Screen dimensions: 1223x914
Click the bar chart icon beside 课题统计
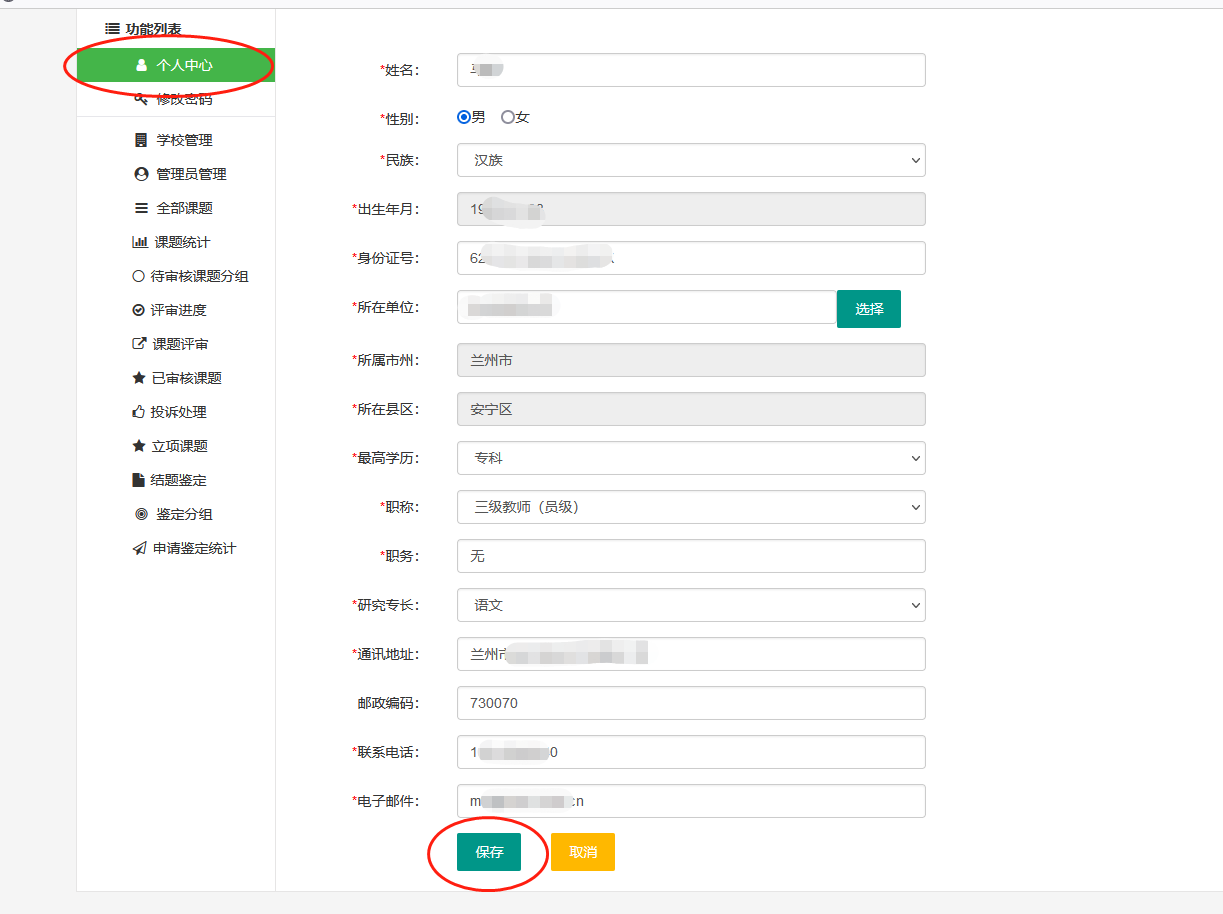pos(139,242)
